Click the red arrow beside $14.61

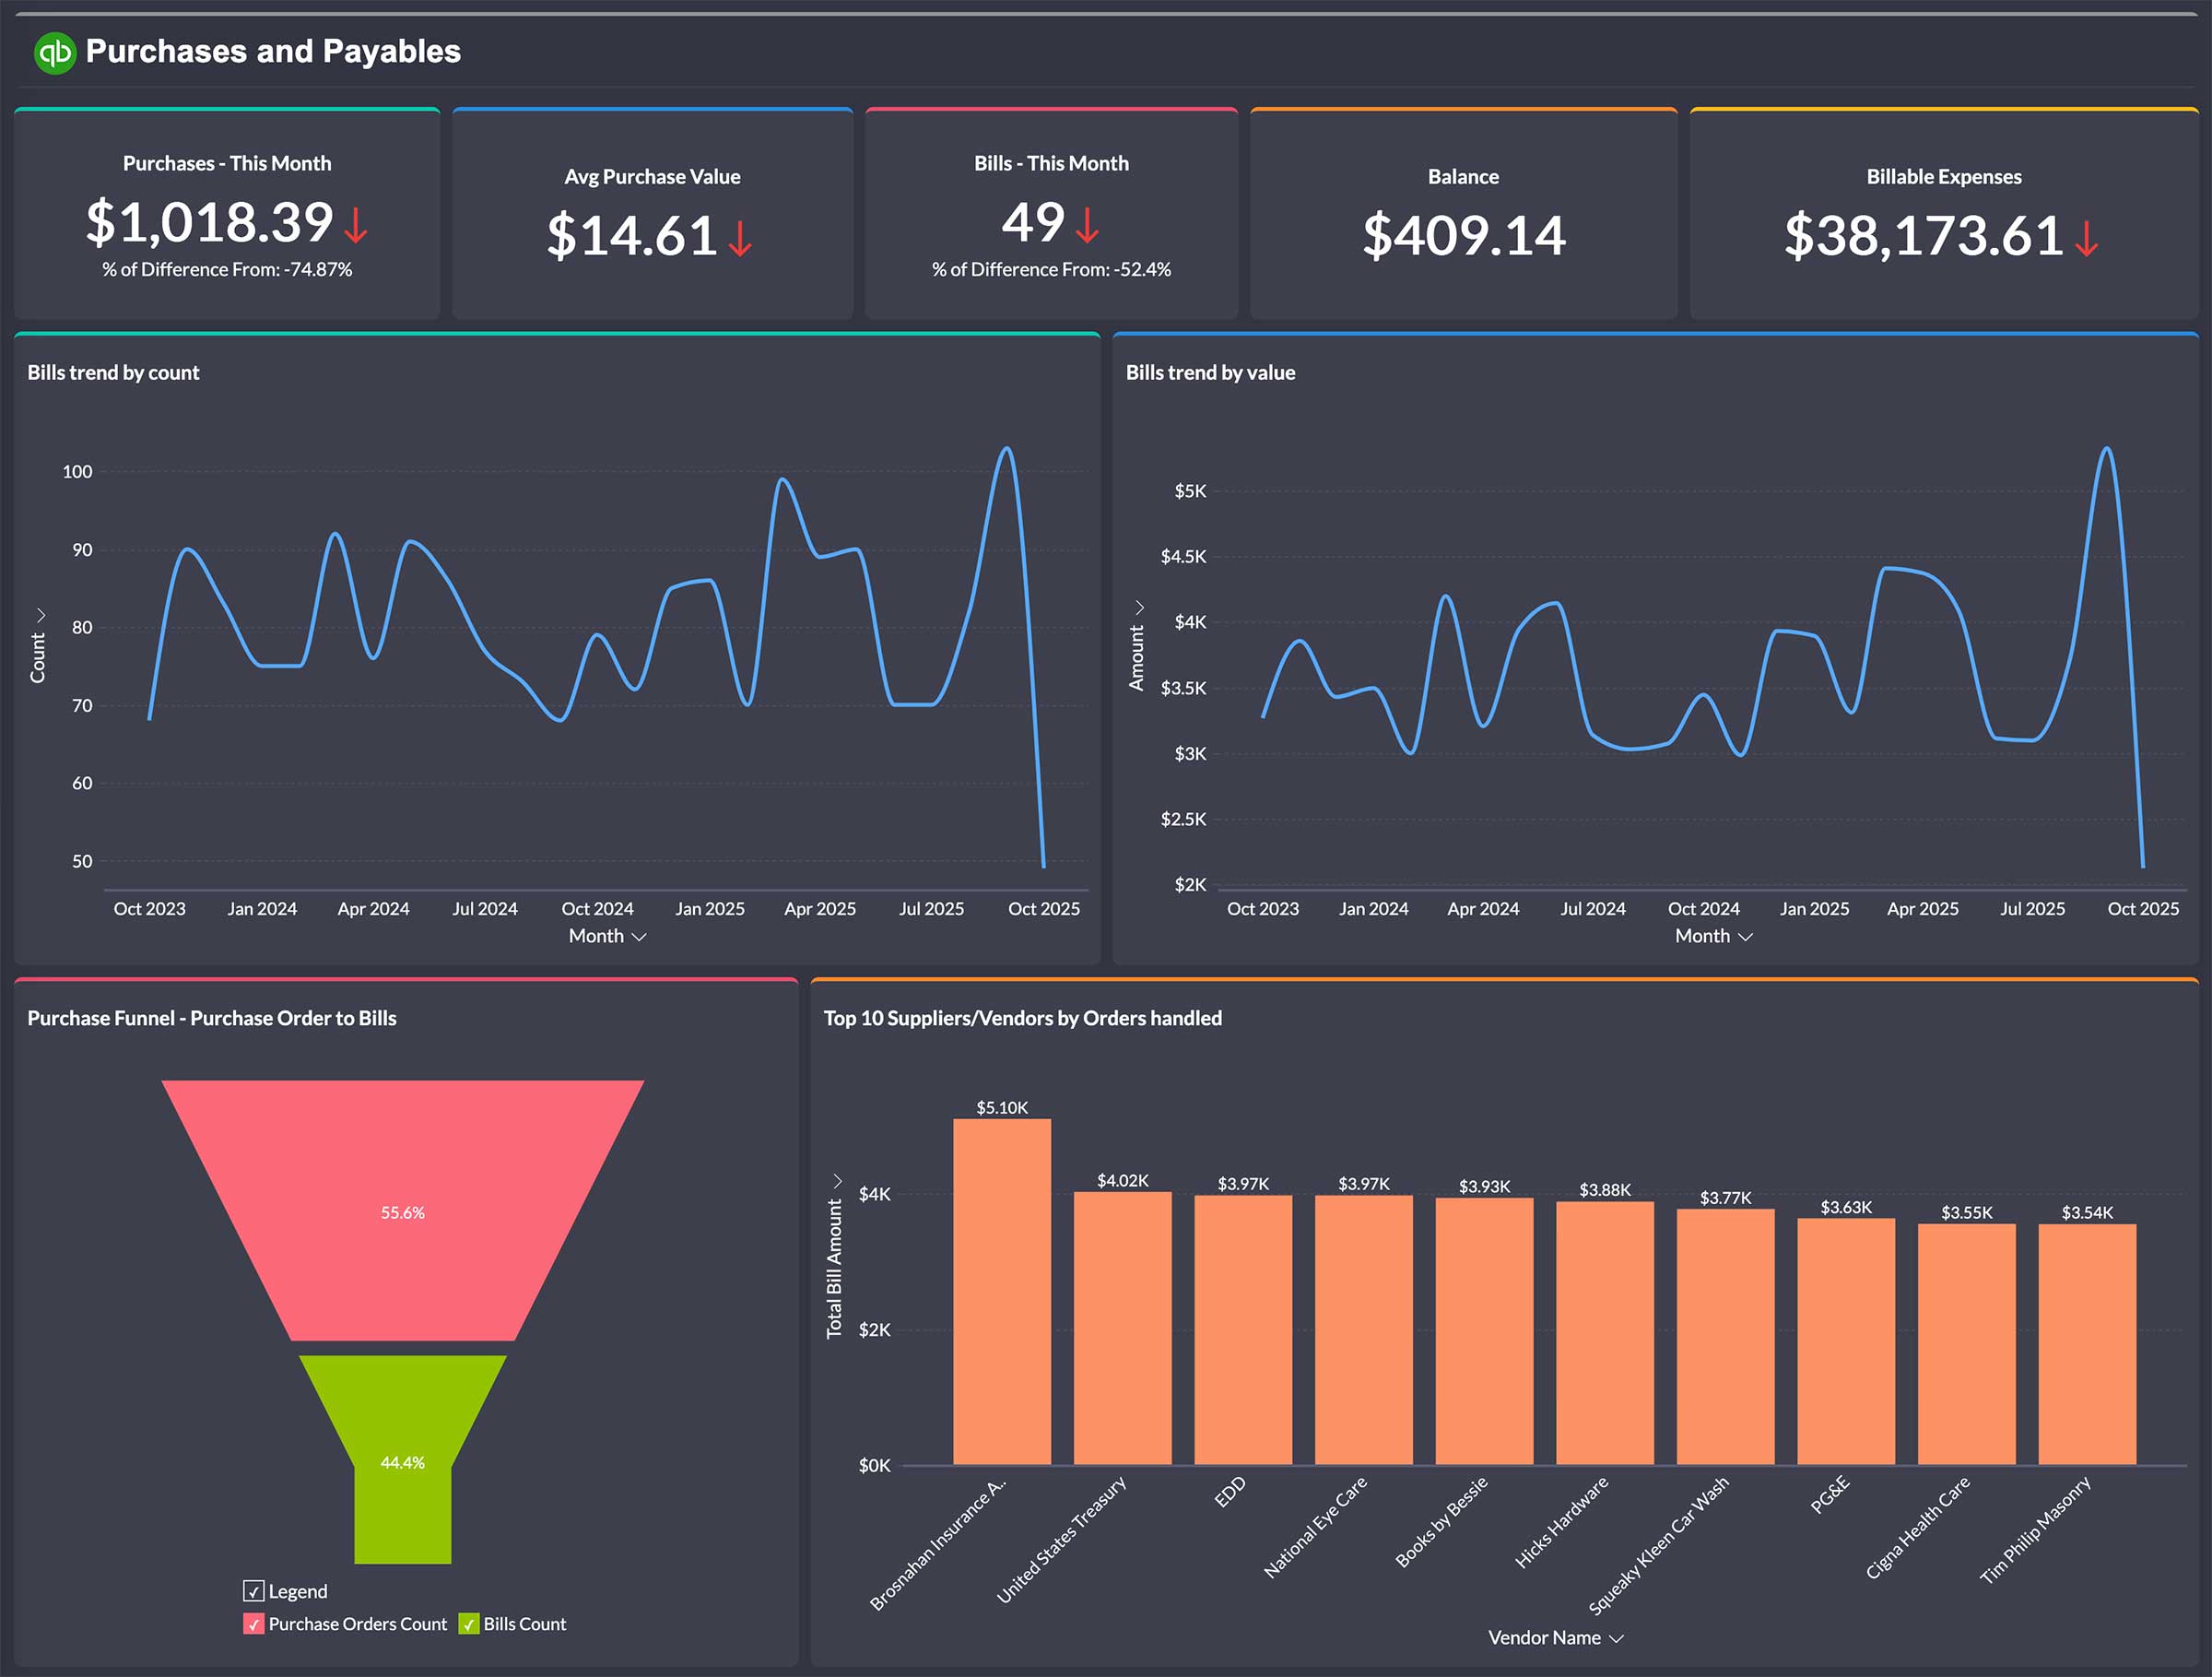click(x=739, y=238)
